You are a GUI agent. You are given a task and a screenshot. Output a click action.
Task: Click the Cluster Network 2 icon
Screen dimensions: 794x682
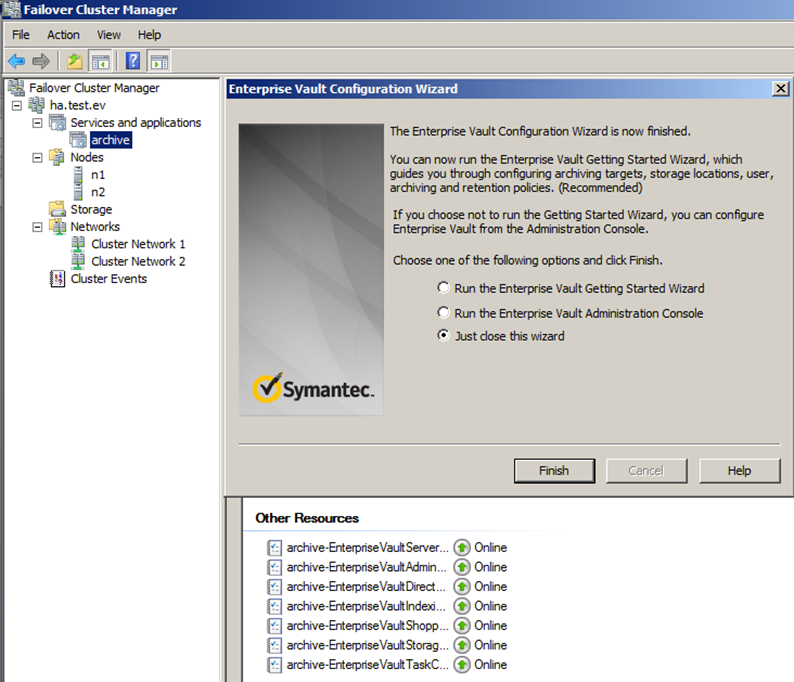(x=78, y=261)
